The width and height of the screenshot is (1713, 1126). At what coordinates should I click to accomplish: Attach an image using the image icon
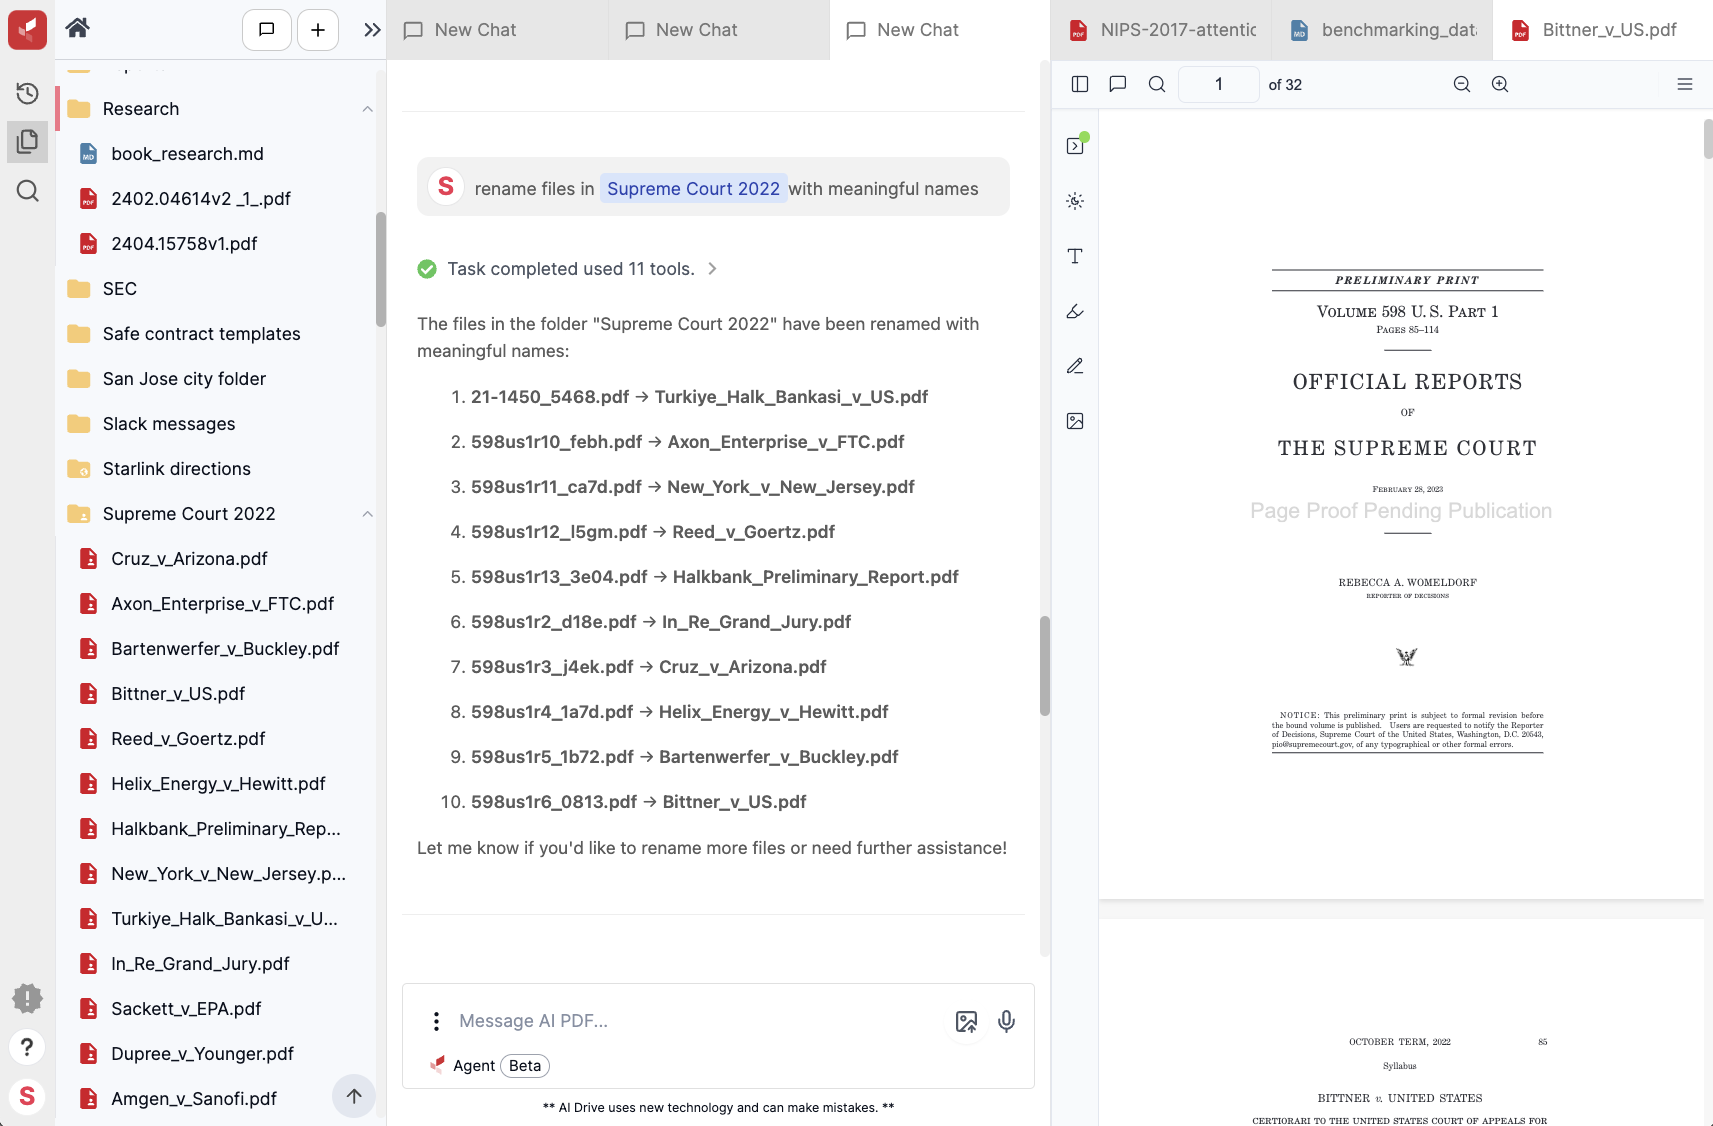click(966, 1021)
